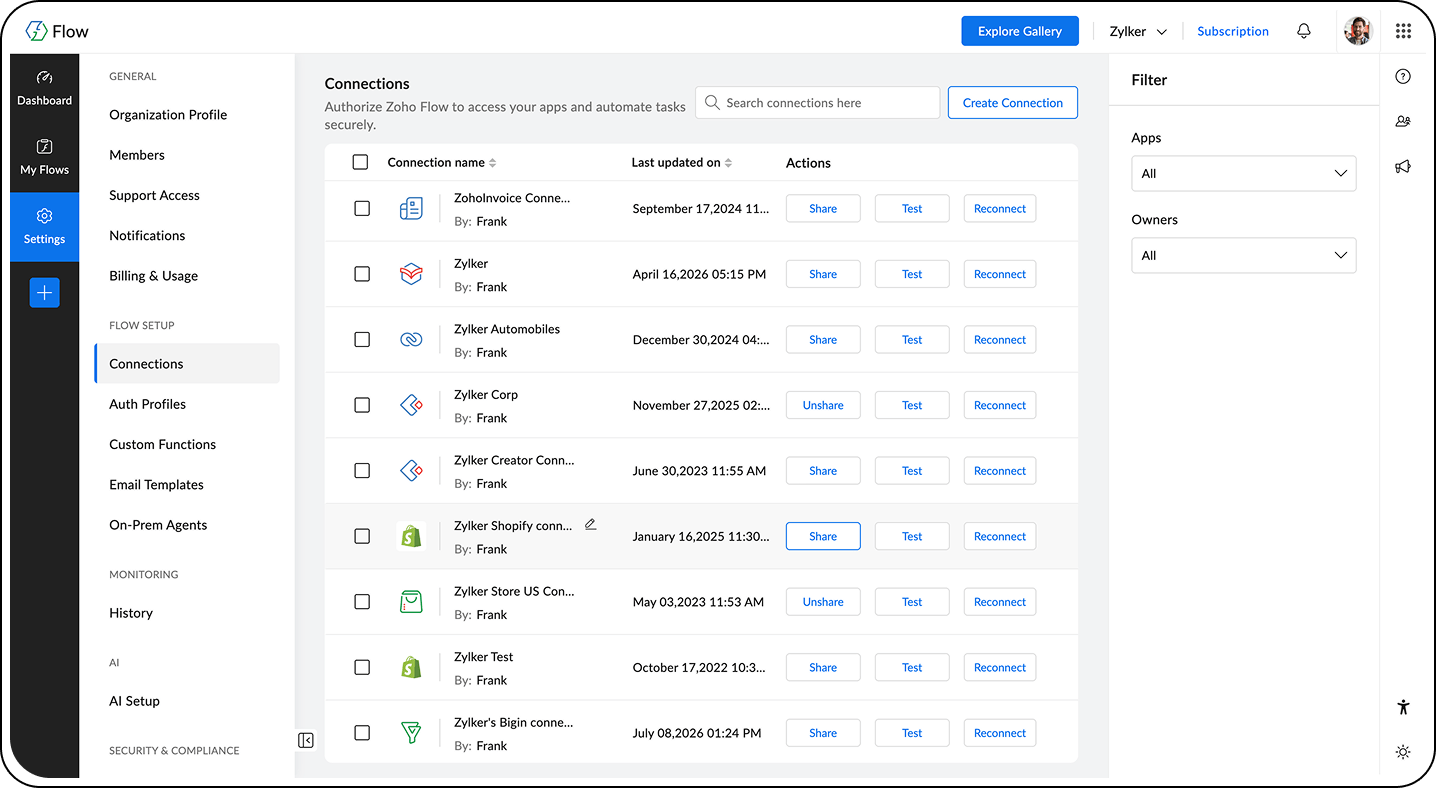Open Billing & Usage
The width and height of the screenshot is (1436, 788).
point(153,276)
